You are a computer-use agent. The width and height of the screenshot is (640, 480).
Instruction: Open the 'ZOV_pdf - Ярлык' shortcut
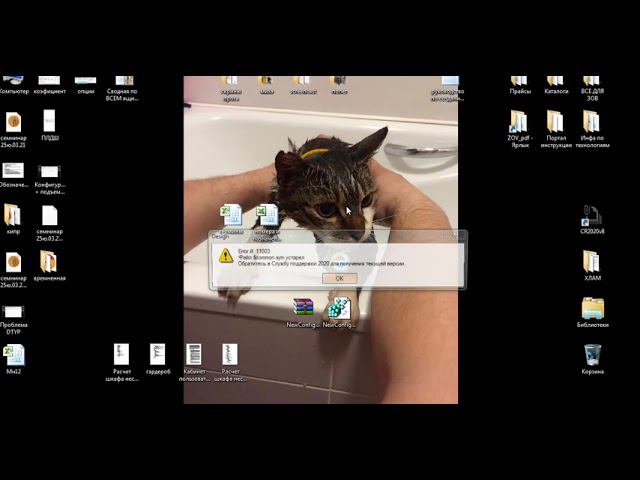click(520, 129)
